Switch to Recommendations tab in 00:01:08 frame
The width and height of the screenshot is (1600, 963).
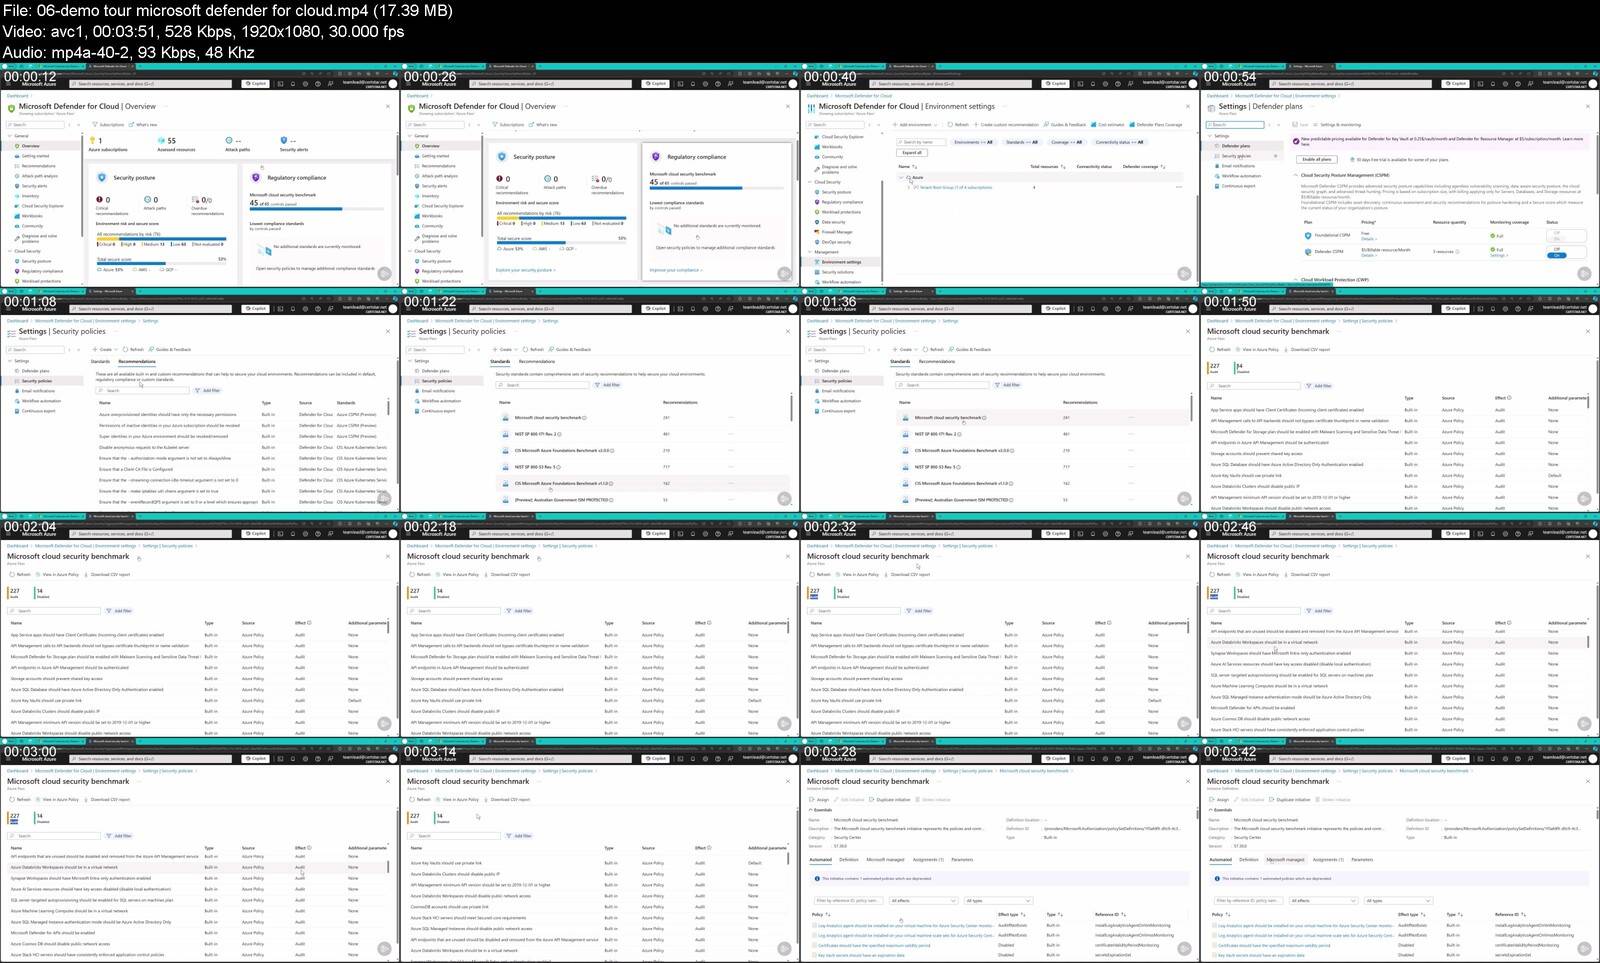point(137,361)
